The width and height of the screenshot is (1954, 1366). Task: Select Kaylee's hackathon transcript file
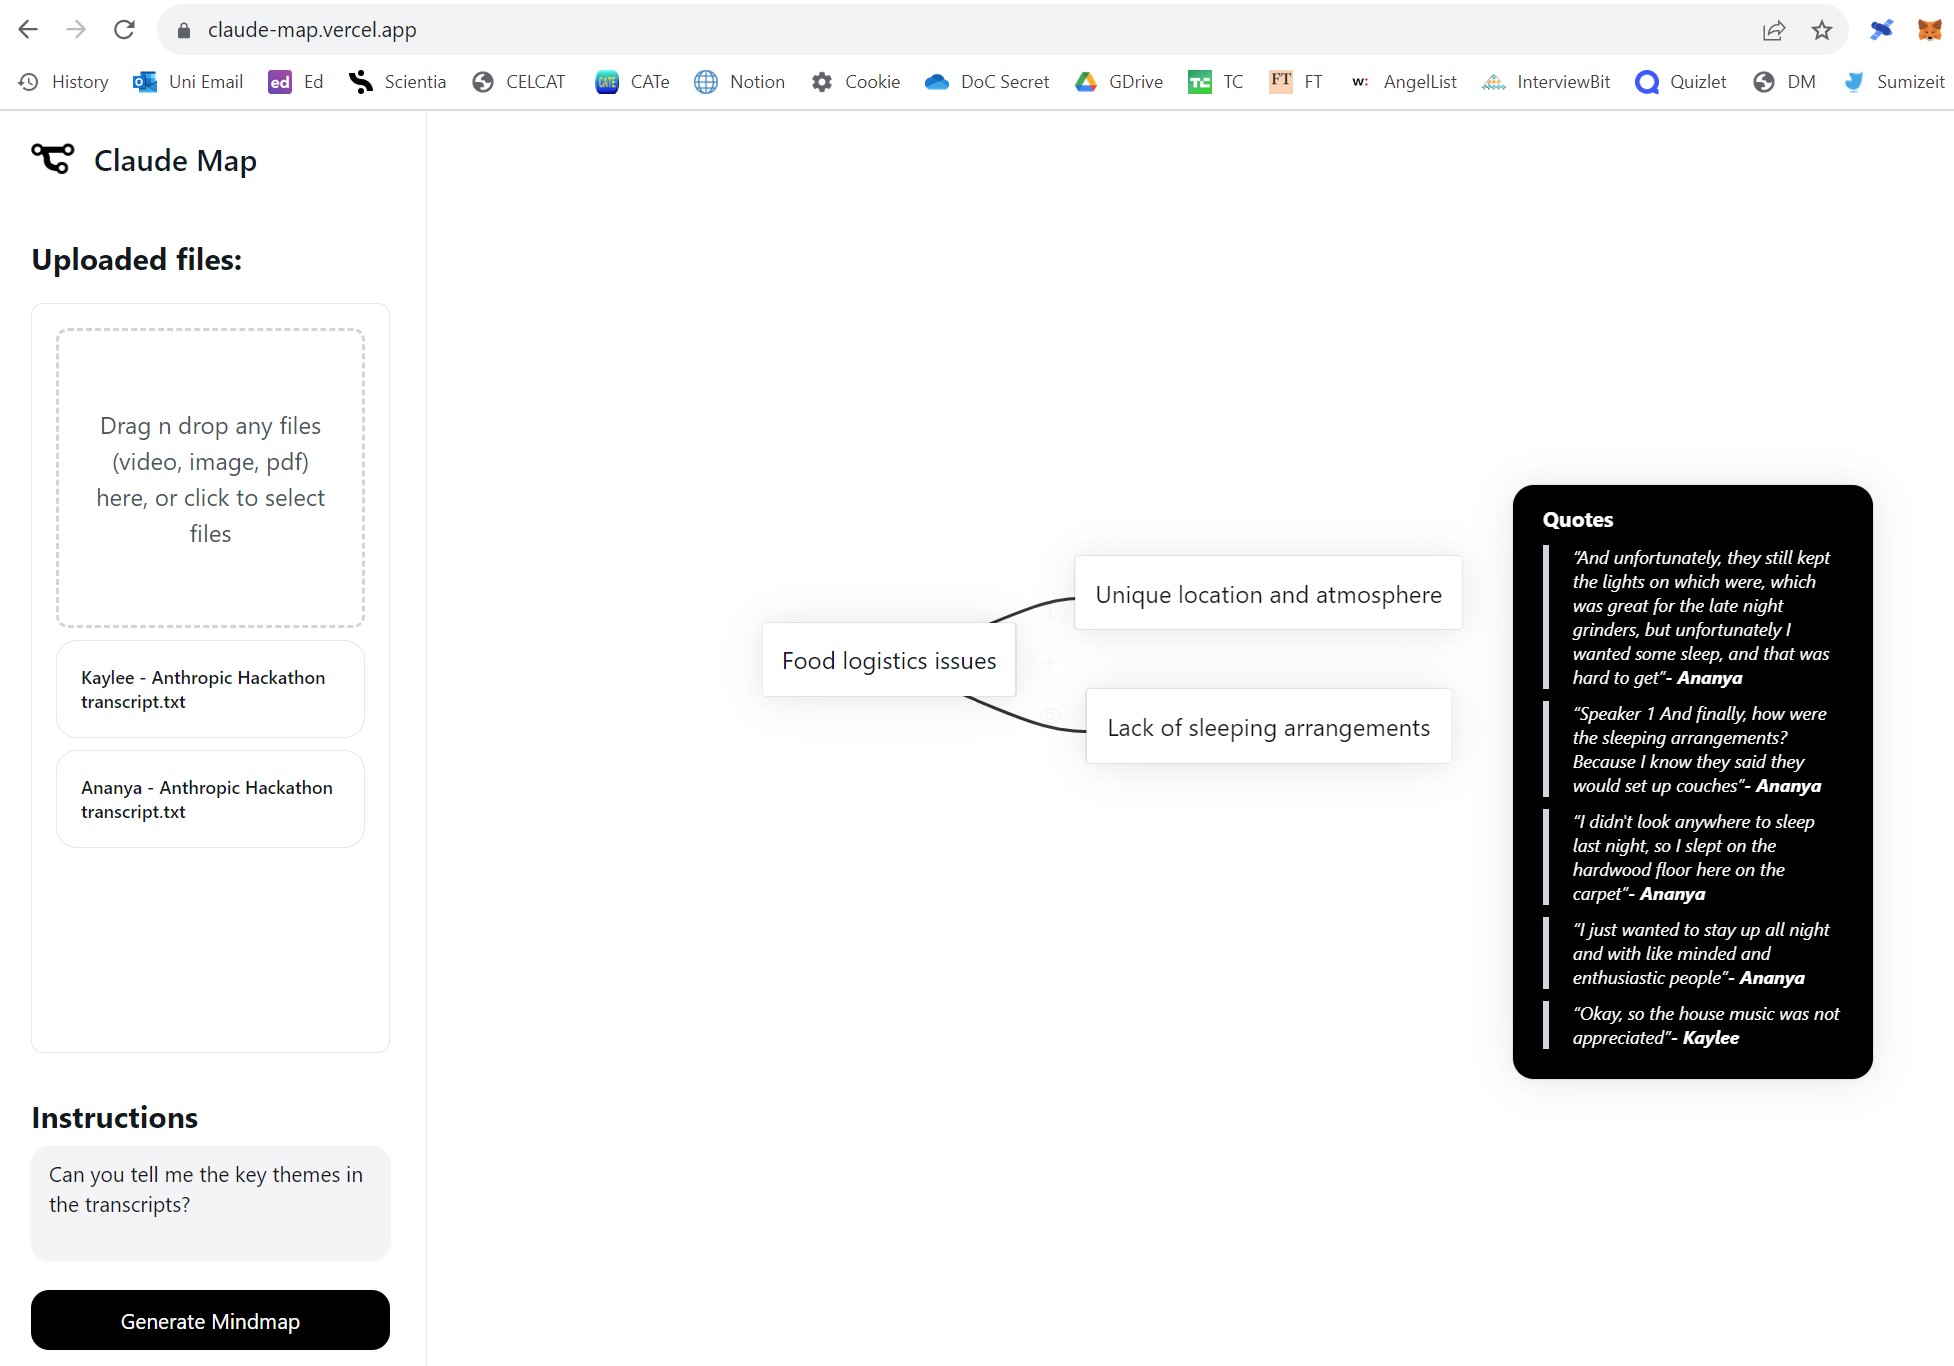(210, 689)
